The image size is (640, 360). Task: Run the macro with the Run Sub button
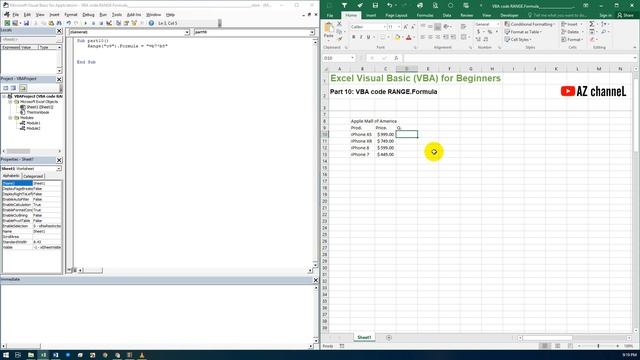click(85, 23)
